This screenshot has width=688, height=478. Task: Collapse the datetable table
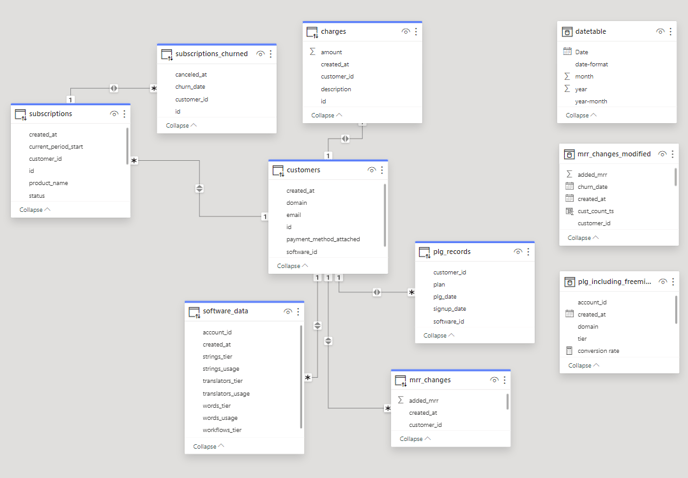(x=581, y=115)
